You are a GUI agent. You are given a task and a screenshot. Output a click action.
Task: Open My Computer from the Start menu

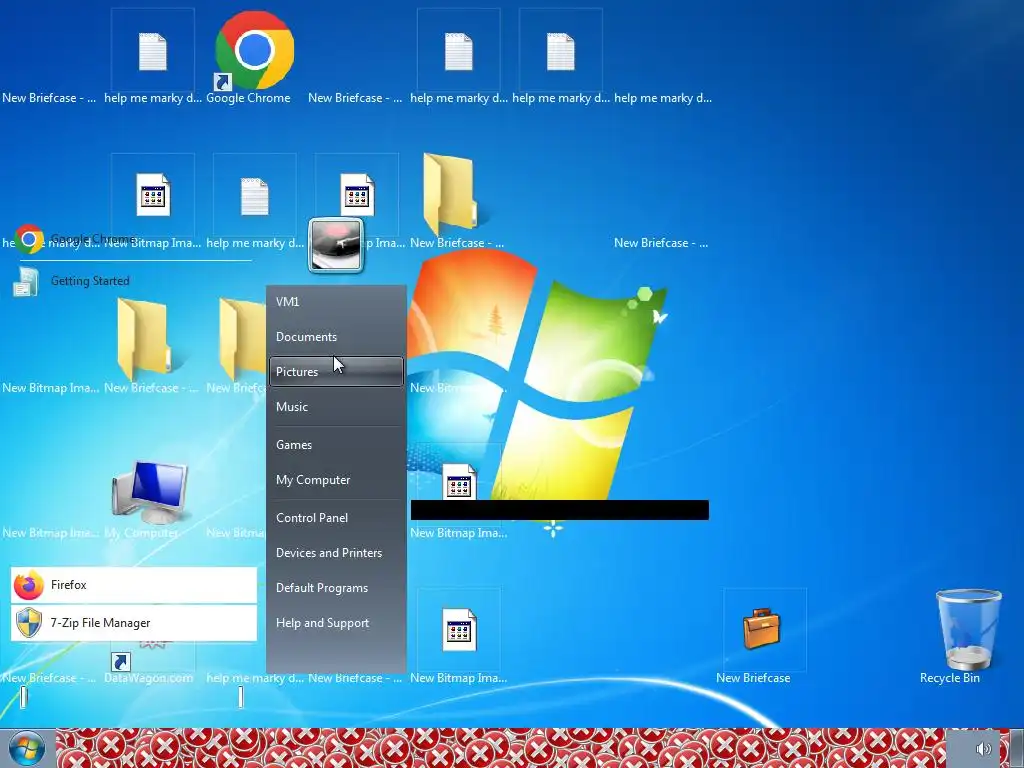336,480
